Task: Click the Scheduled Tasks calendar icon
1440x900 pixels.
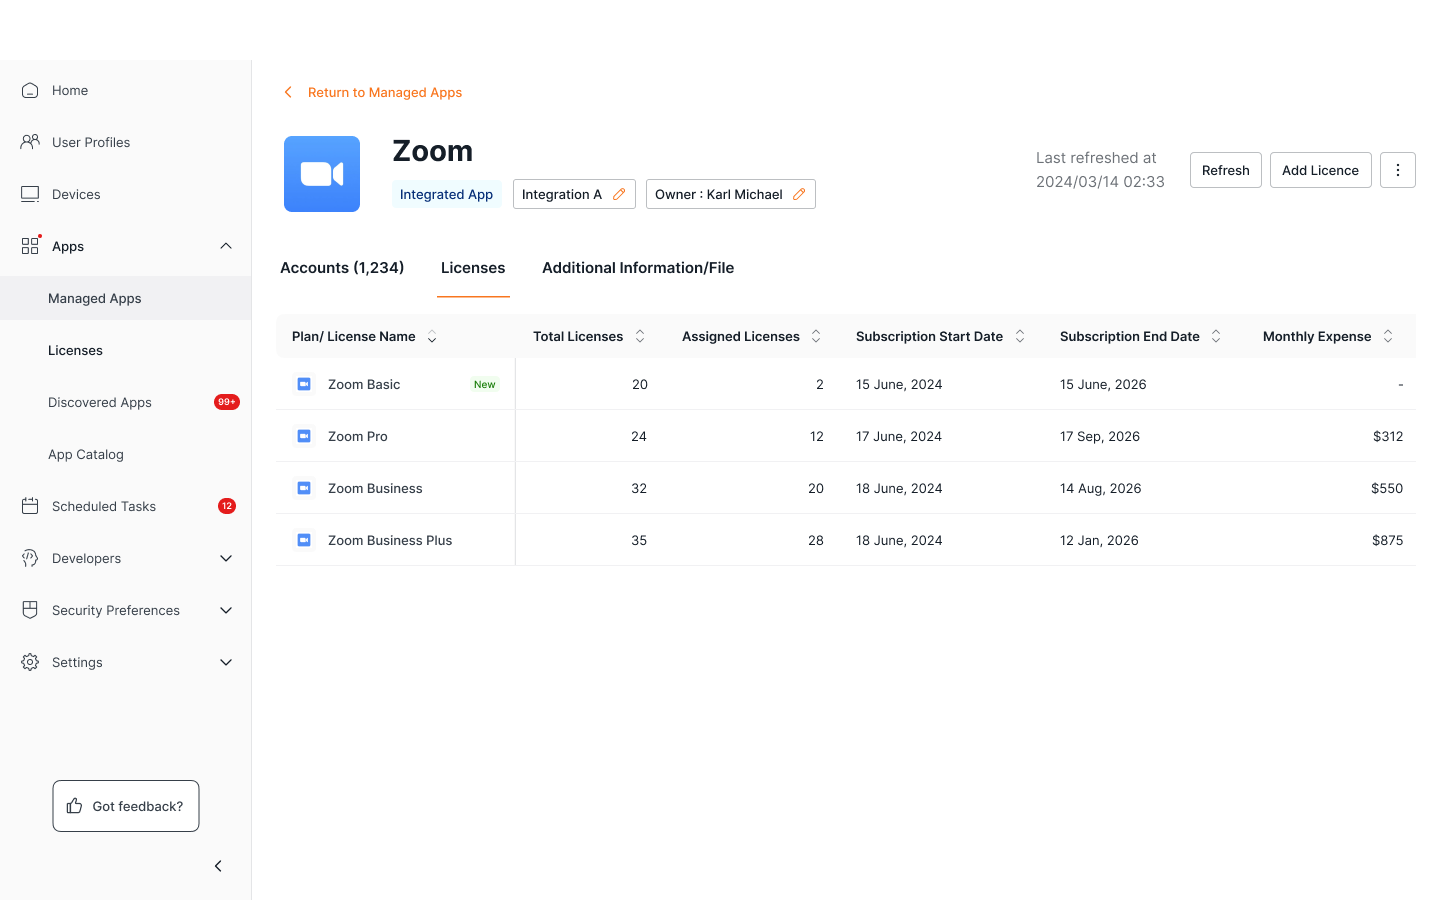Action: (x=30, y=506)
